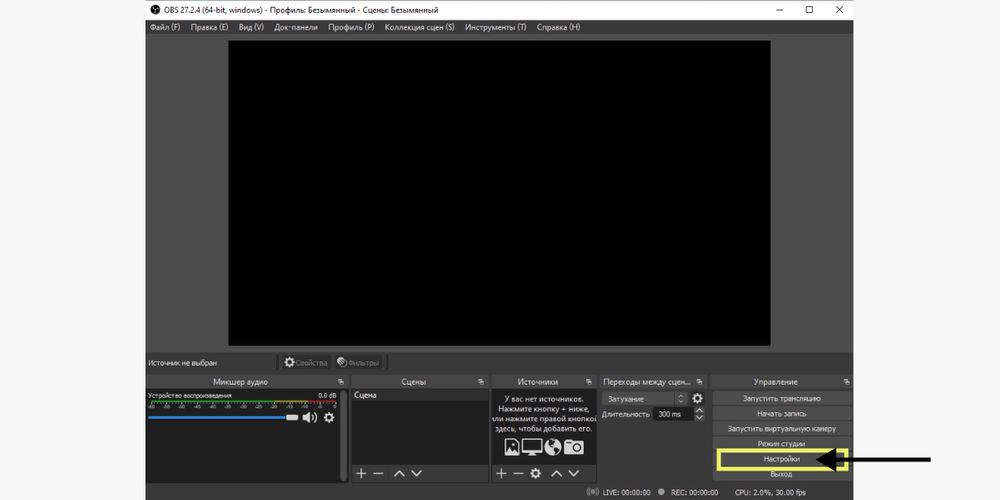Open the Правка (E) menu
Viewport: 1000px width, 500px height.
coord(209,27)
